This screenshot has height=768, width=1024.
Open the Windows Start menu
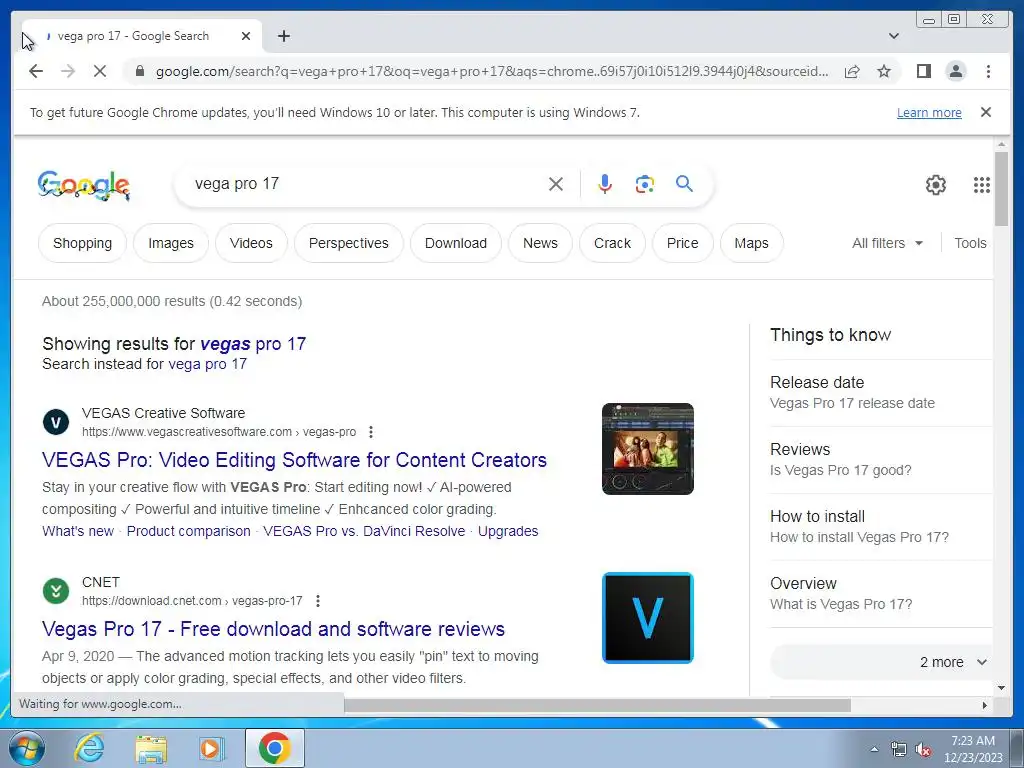click(x=26, y=748)
